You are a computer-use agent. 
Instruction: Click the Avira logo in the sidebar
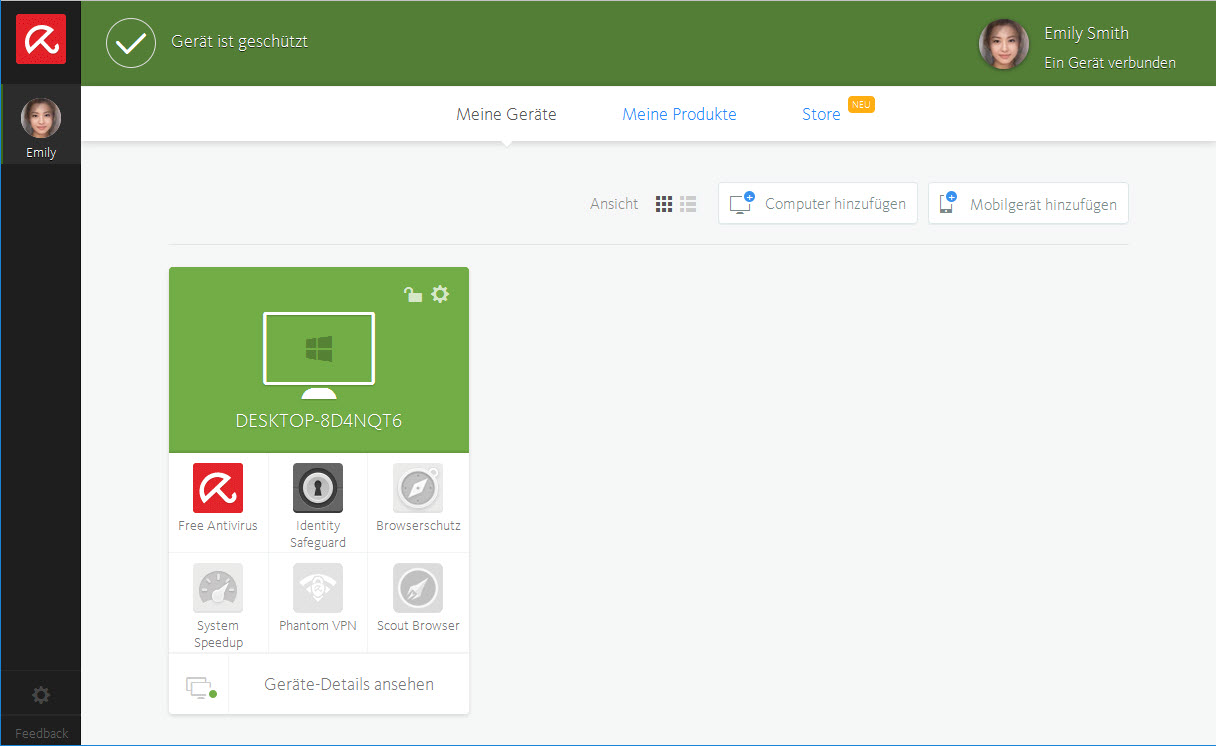[x=41, y=40]
